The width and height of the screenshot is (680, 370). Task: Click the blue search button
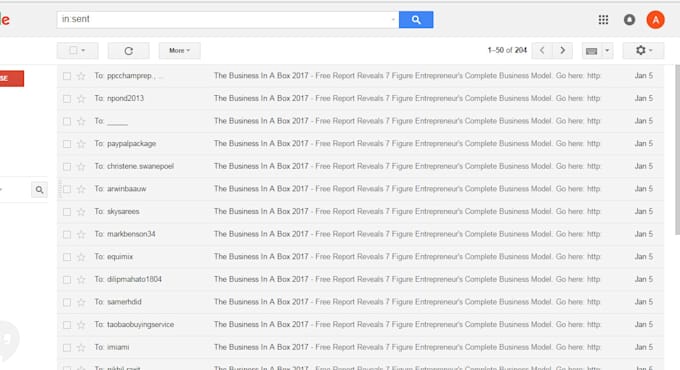click(x=415, y=20)
